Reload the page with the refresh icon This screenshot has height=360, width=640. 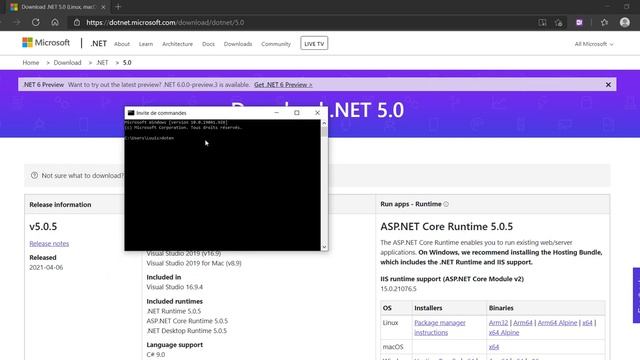(x=36, y=22)
